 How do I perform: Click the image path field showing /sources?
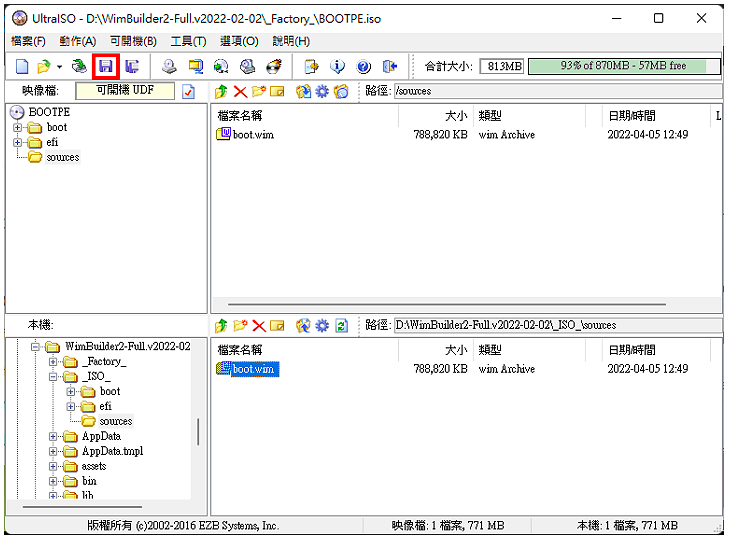point(558,91)
